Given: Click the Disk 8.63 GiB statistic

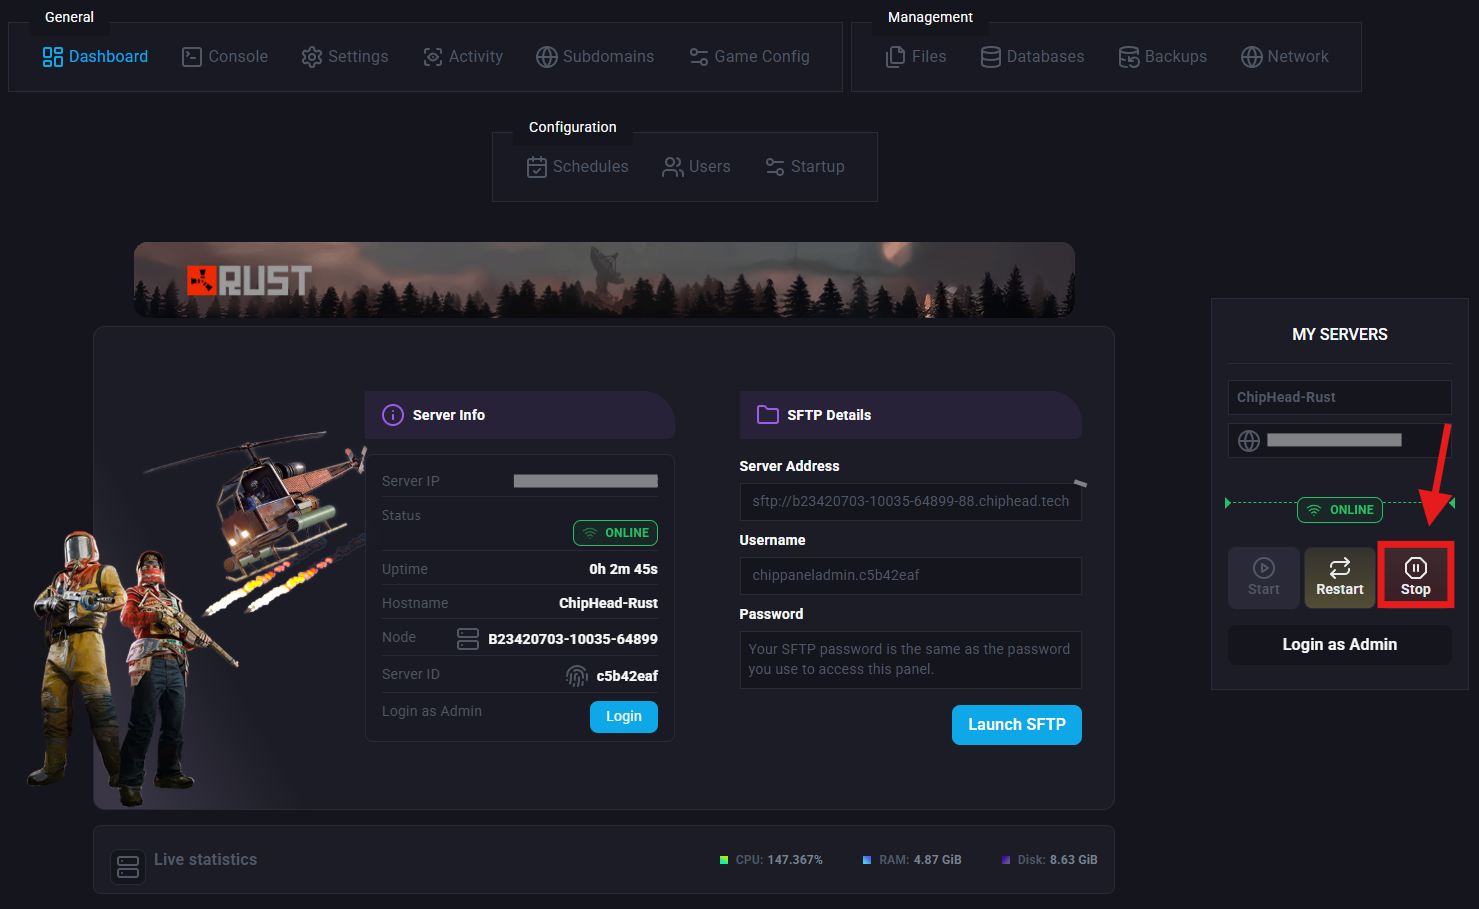Looking at the screenshot, I should coord(1049,860).
